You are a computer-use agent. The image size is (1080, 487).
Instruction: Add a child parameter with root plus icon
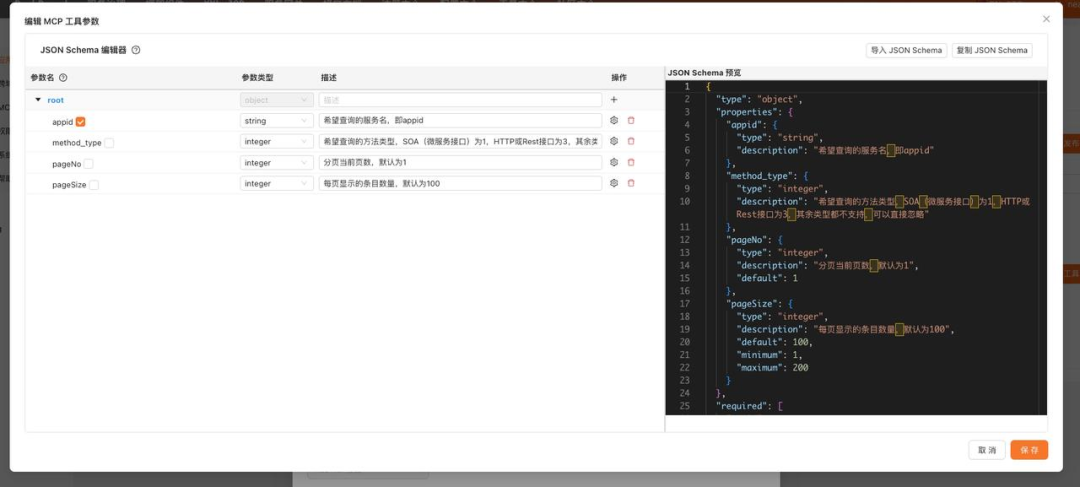pyautogui.click(x=614, y=100)
